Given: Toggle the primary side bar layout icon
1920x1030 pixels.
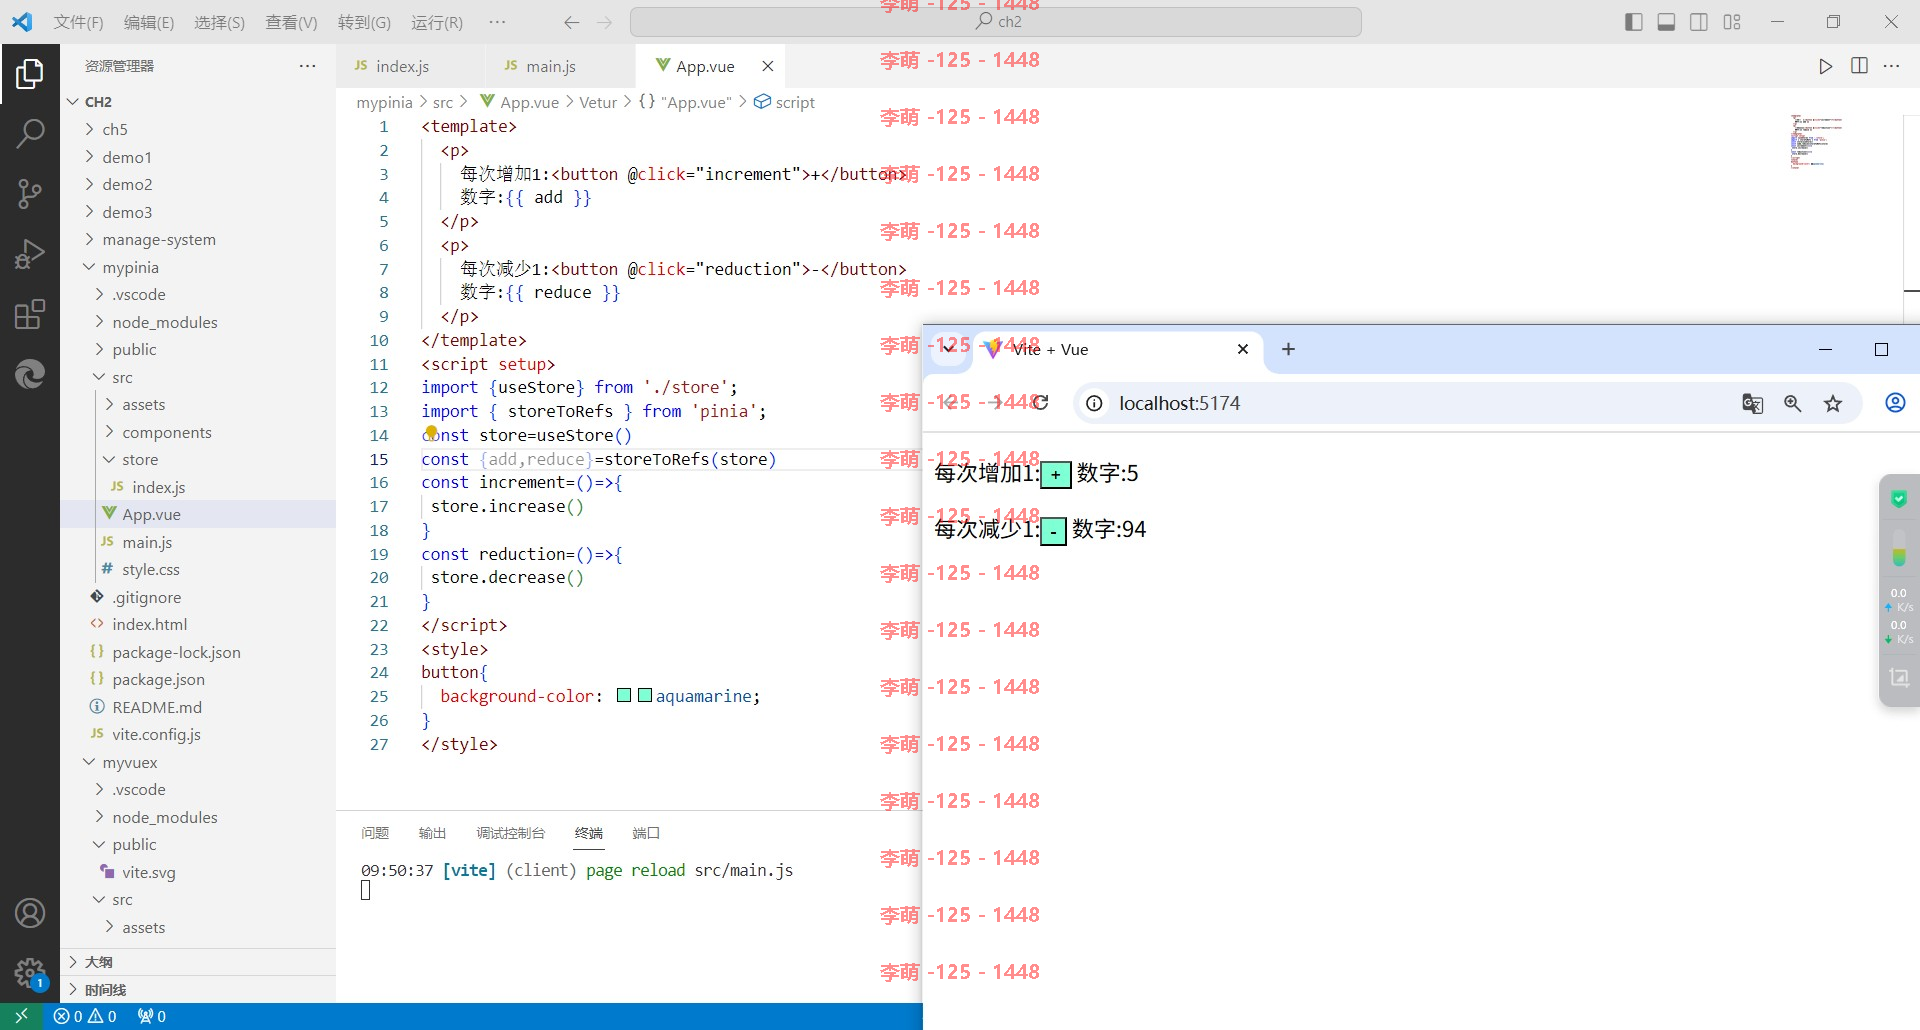Looking at the screenshot, I should click(1634, 22).
